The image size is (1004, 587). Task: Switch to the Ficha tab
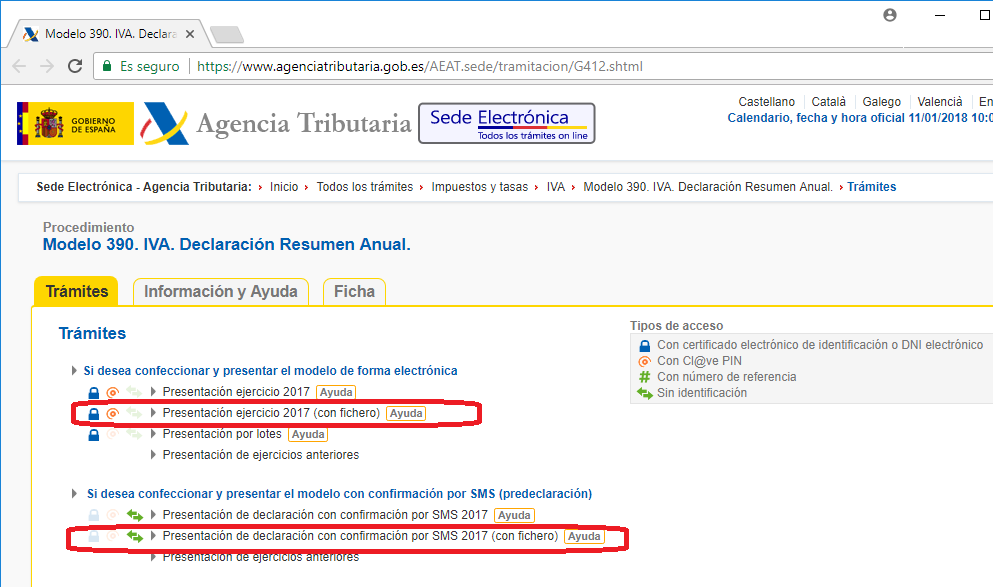(354, 291)
